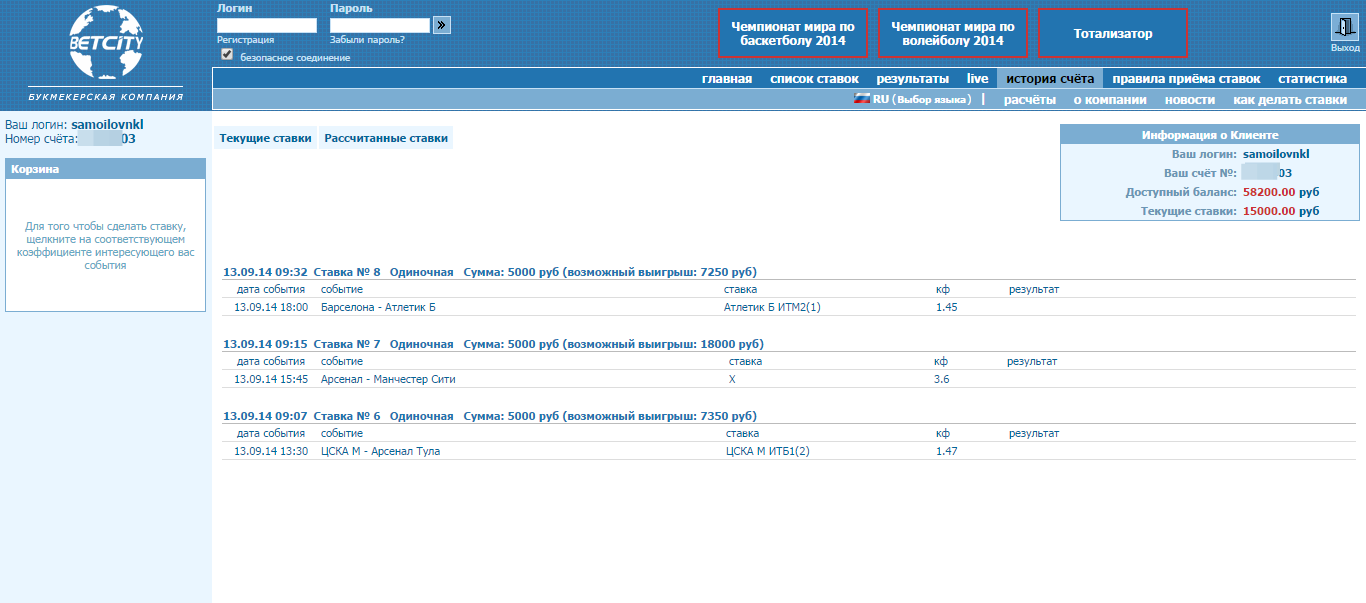Open the live menu item
The width and height of the screenshot is (1366, 603).
point(977,78)
